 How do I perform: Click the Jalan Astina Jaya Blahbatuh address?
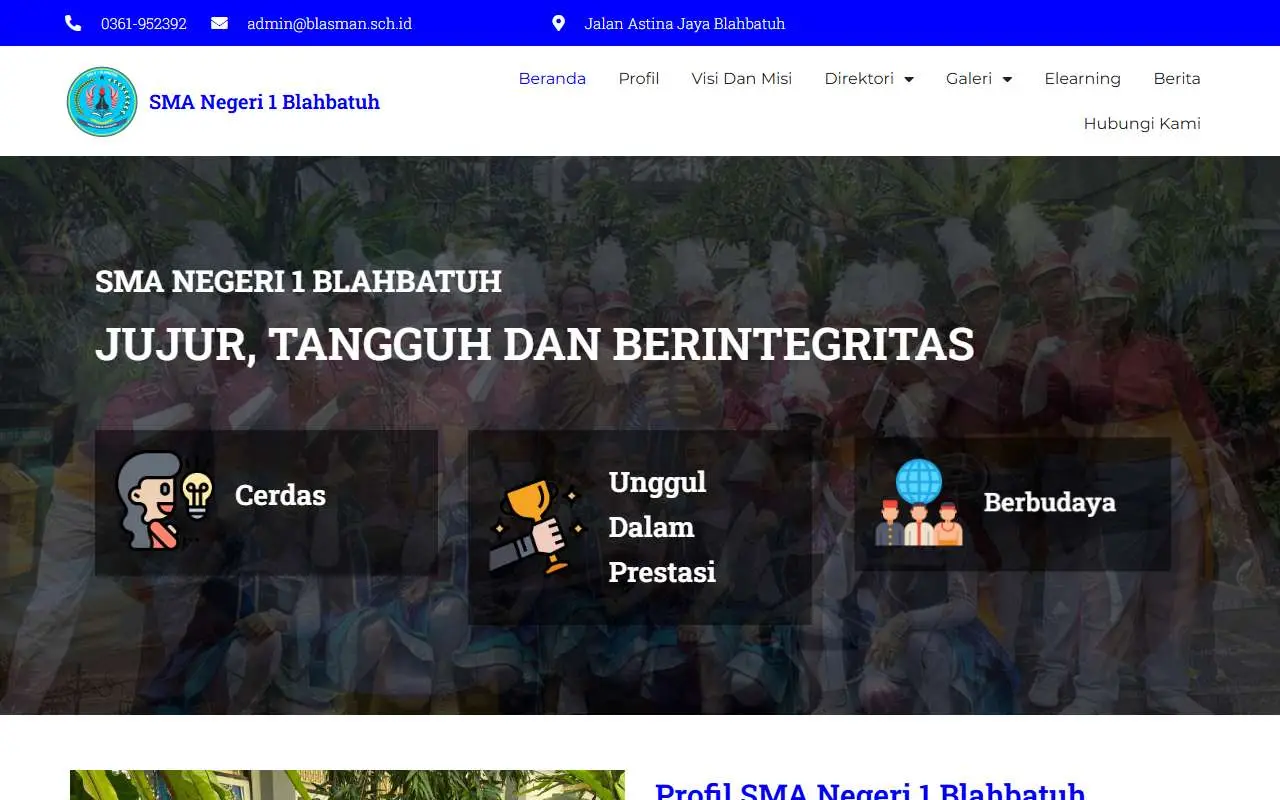click(685, 23)
